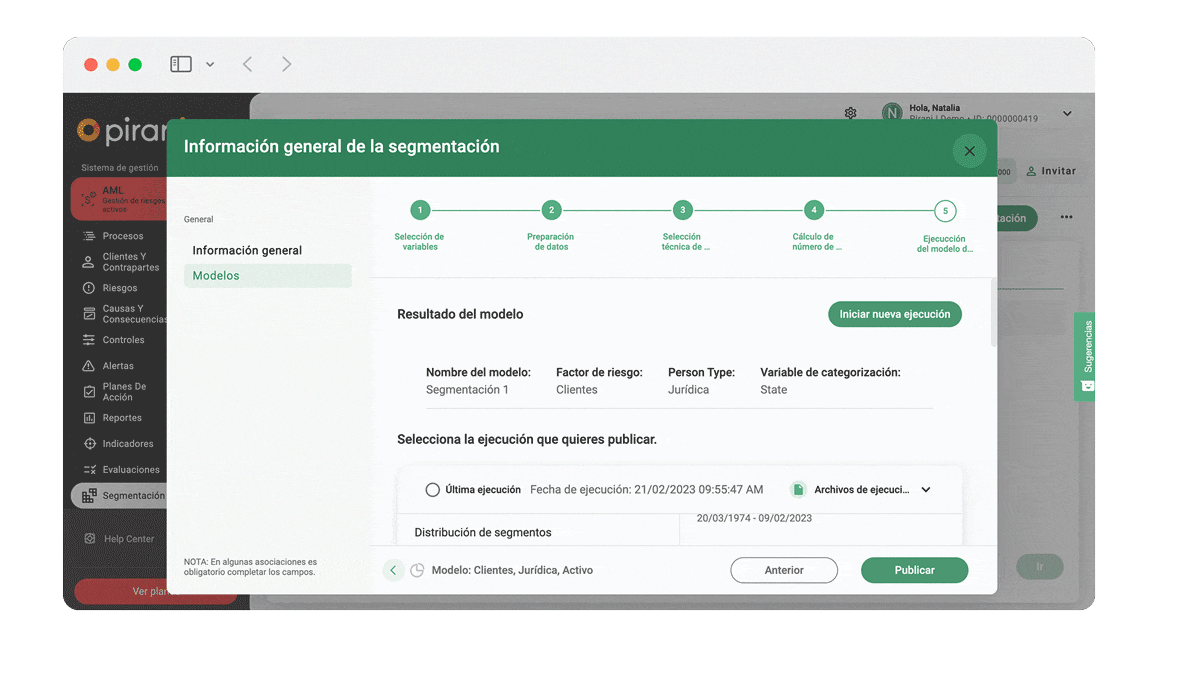This screenshot has width=1200, height=675.
Task: Go to step 1 Selección de variables
Action: [x=420, y=210]
